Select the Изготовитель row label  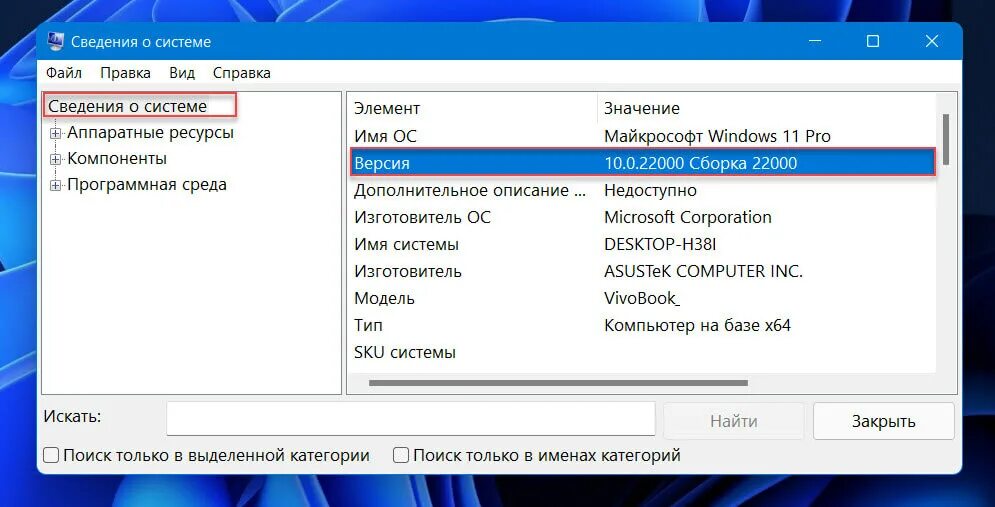point(408,272)
